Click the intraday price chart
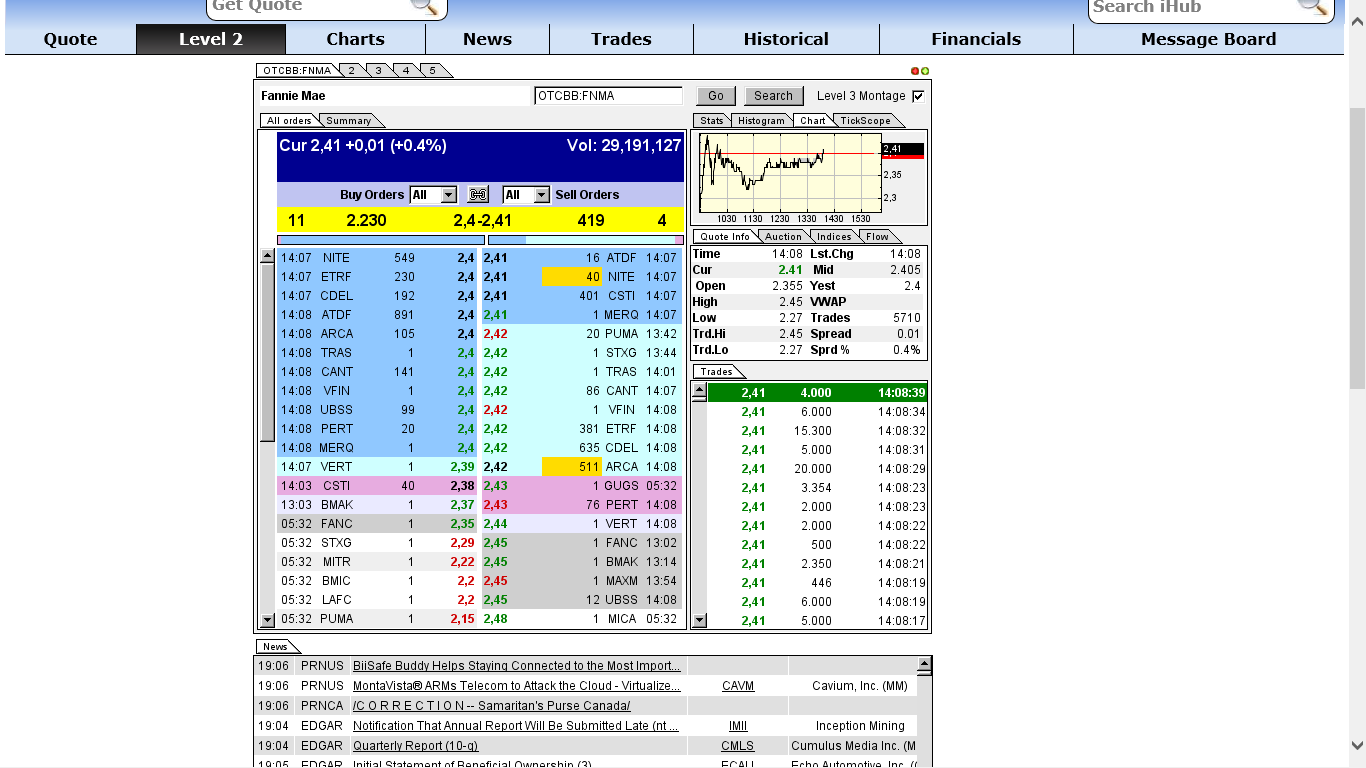The width and height of the screenshot is (1366, 768). 790,173
